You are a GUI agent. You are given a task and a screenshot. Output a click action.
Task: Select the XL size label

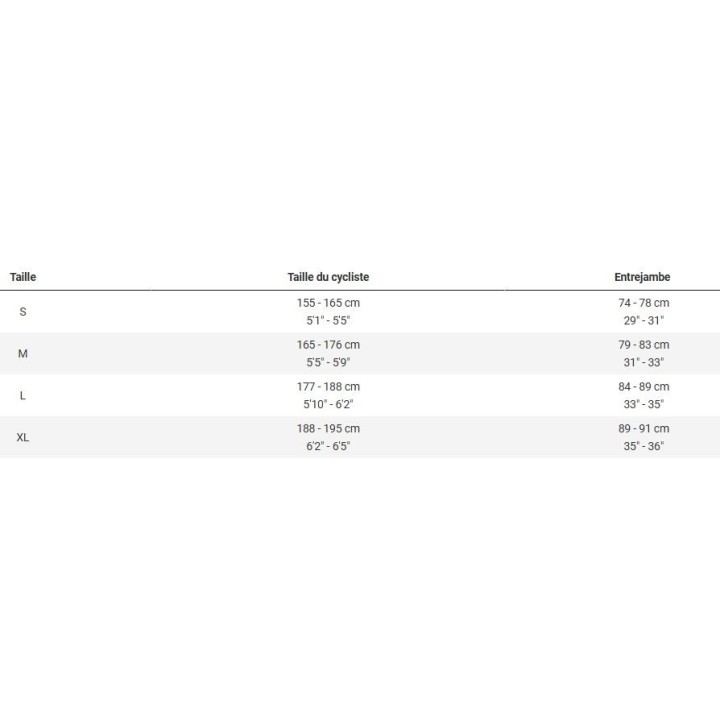click(23, 438)
